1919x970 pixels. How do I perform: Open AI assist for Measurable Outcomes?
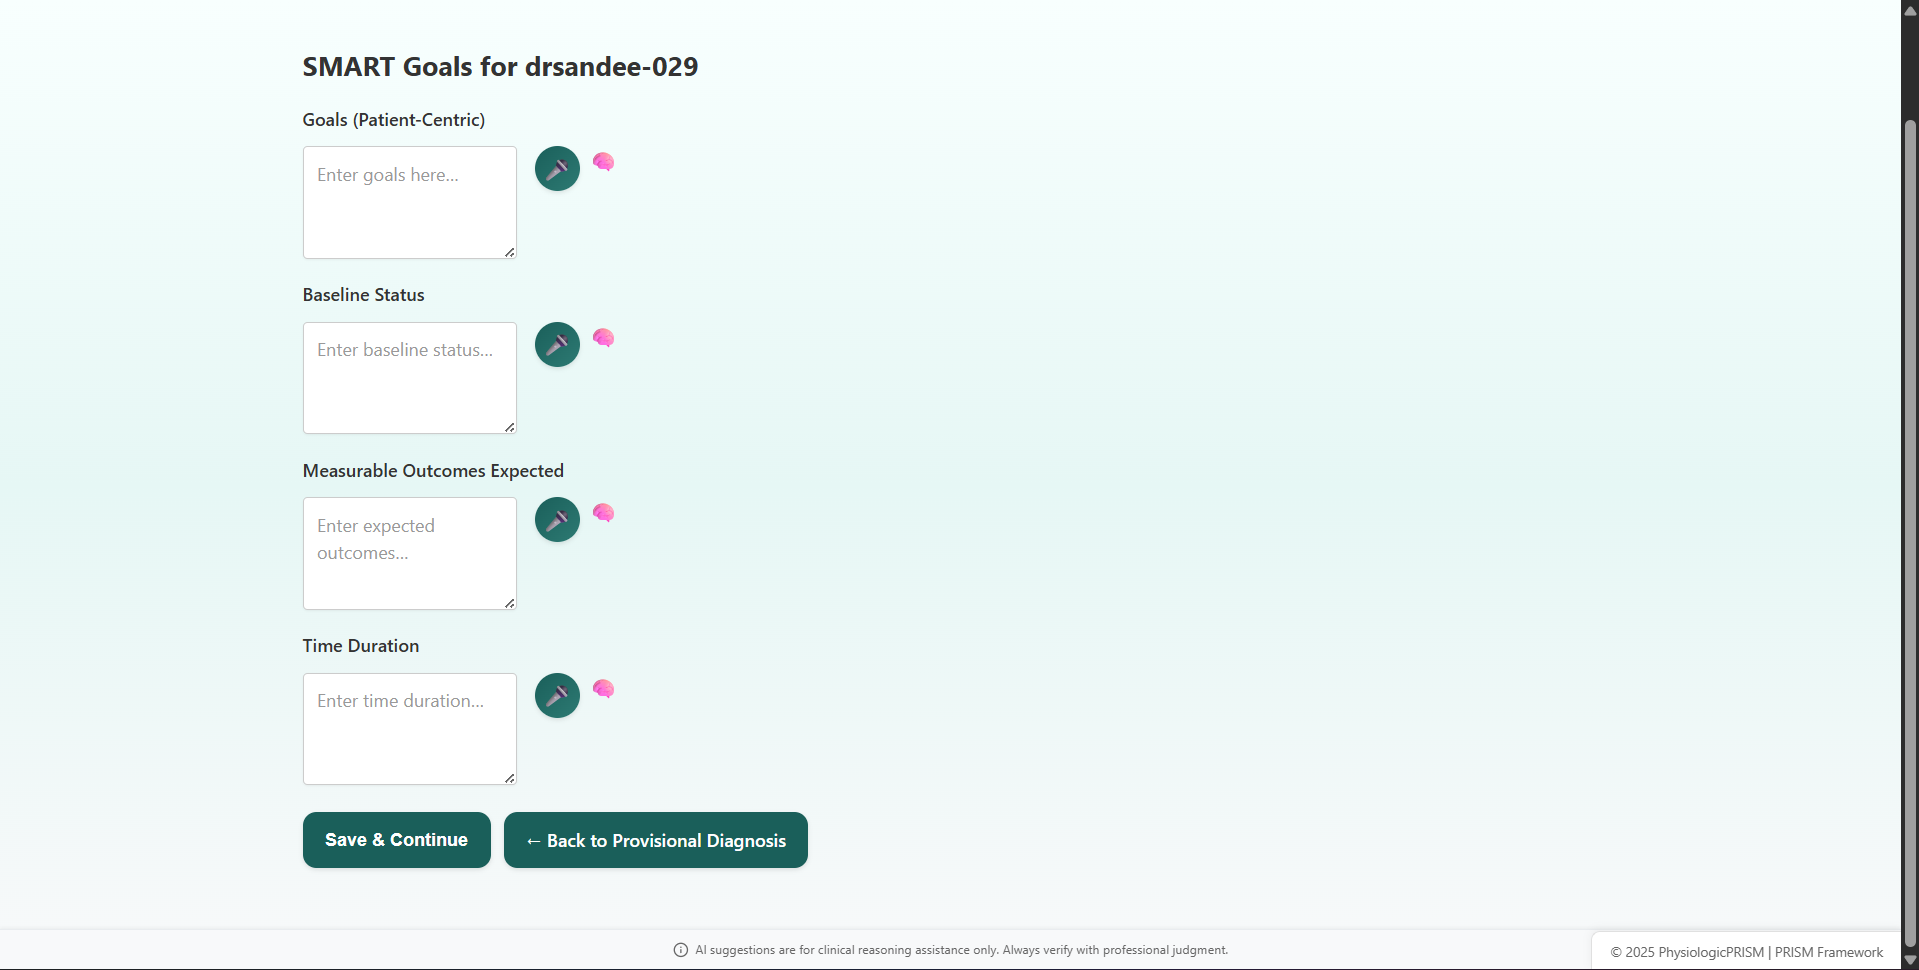pyautogui.click(x=603, y=513)
